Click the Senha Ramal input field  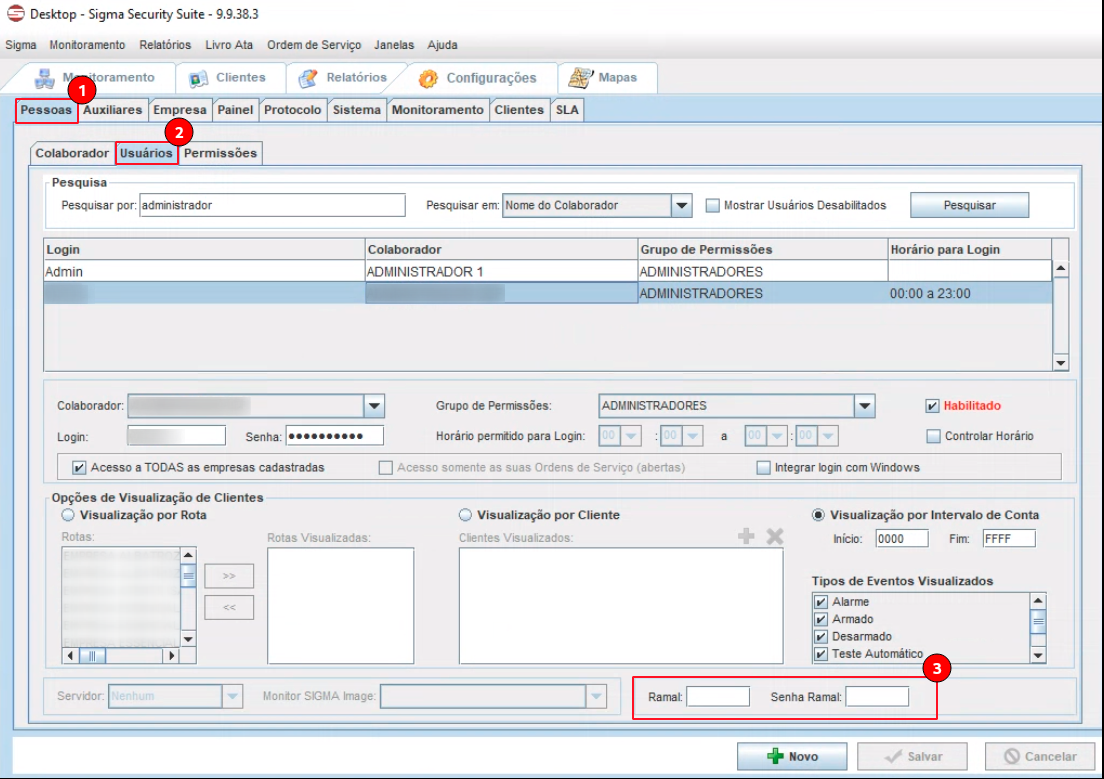(x=877, y=697)
